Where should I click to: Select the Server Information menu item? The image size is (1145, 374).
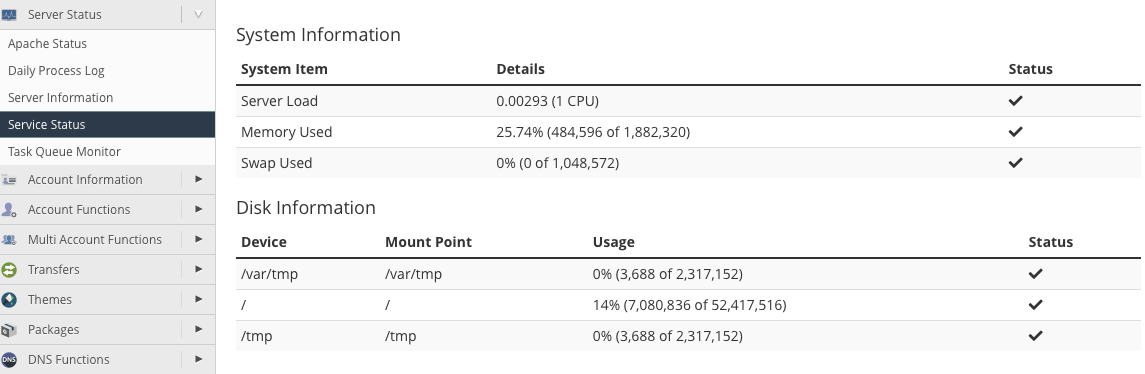[61, 98]
